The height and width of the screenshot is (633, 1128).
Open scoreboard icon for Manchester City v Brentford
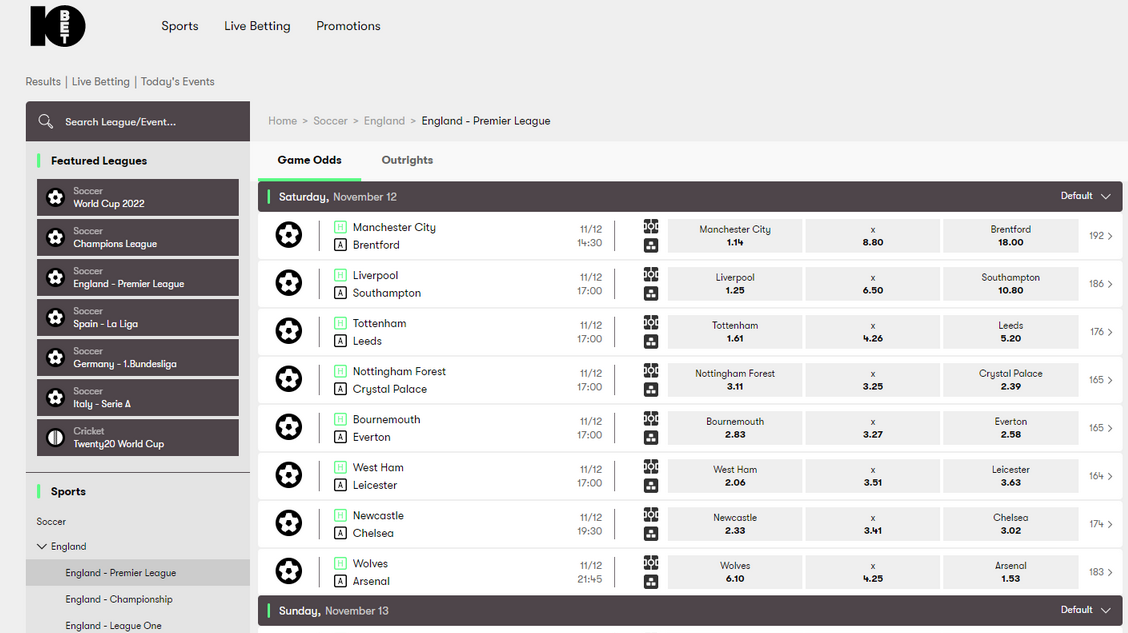651,226
